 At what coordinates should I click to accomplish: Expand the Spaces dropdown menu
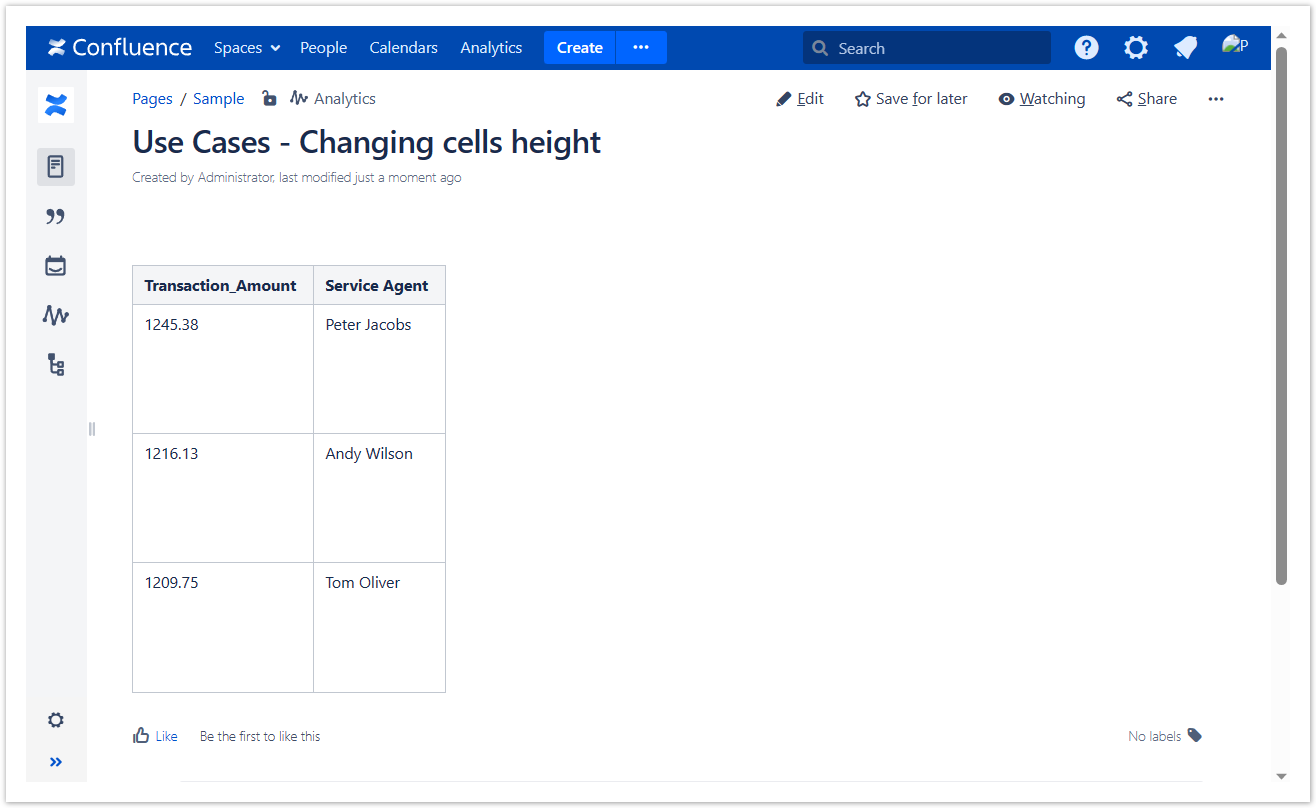point(247,48)
